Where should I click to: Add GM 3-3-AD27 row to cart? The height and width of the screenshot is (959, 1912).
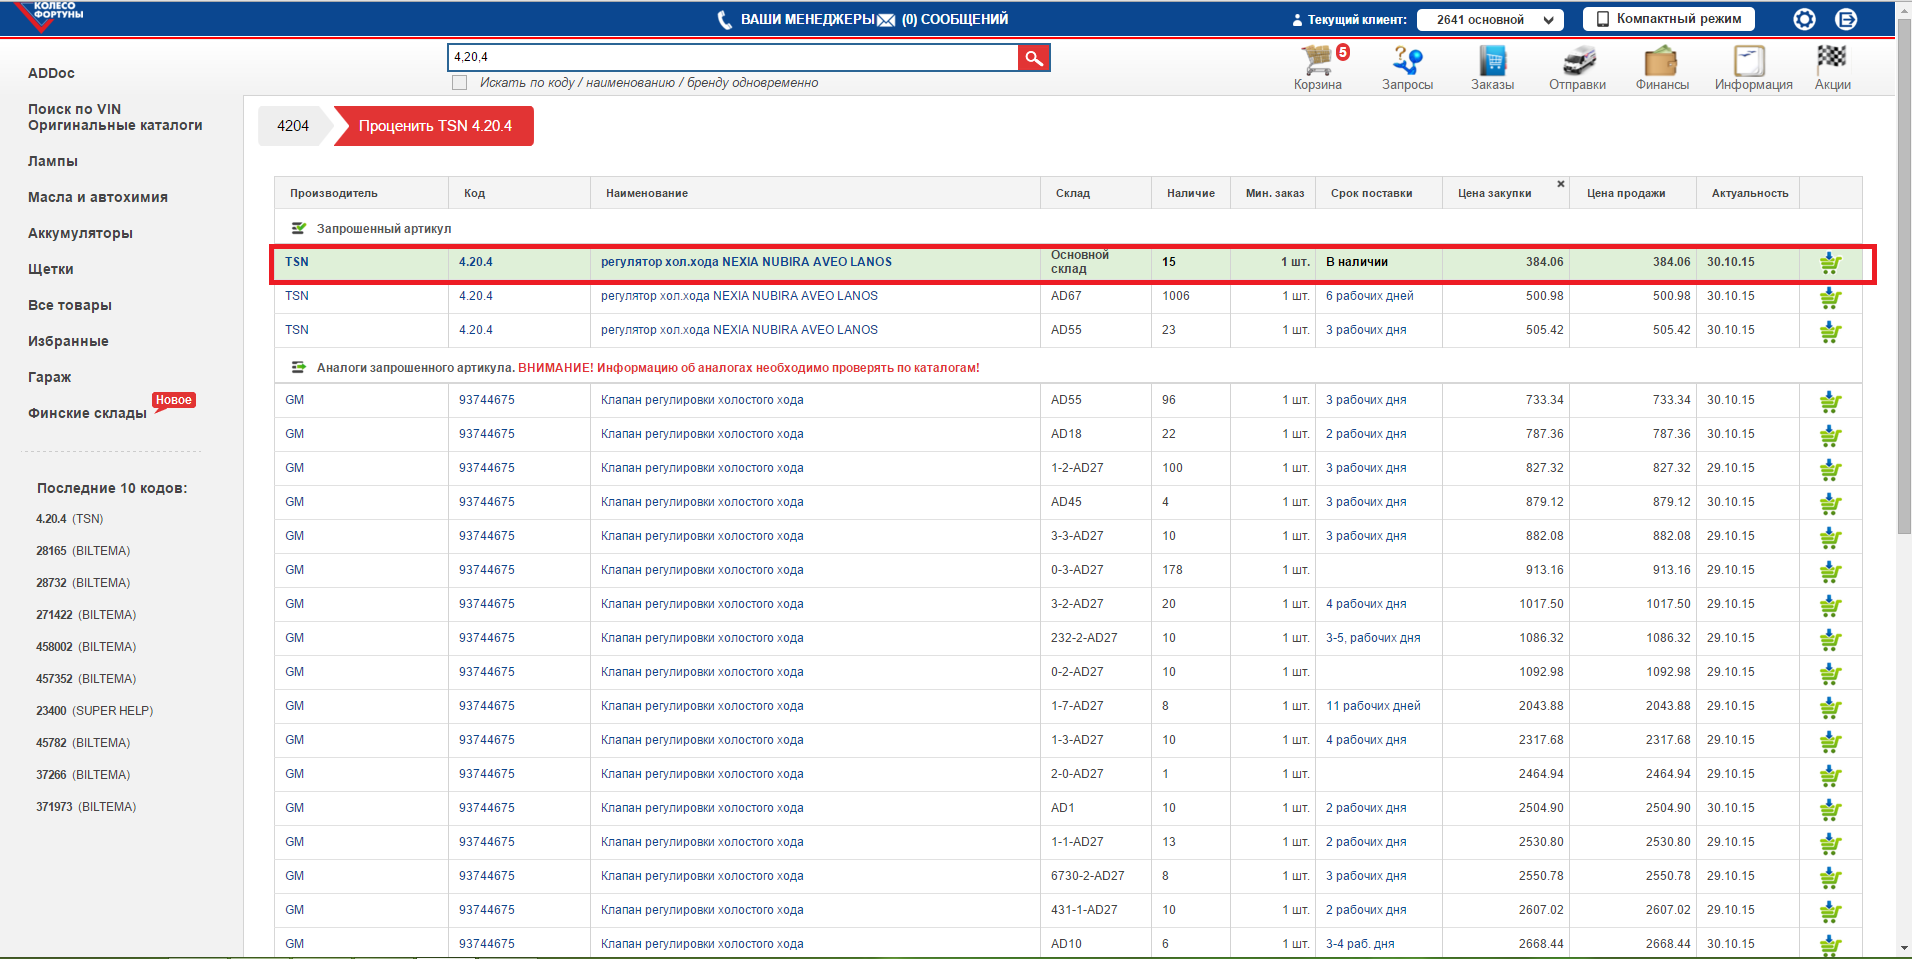point(1830,538)
